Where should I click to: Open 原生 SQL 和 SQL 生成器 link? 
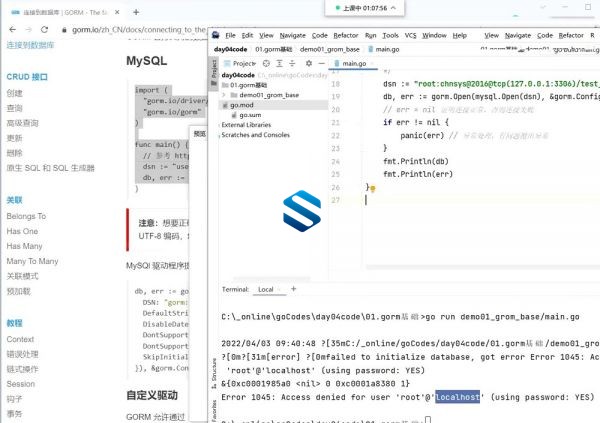(x=50, y=168)
